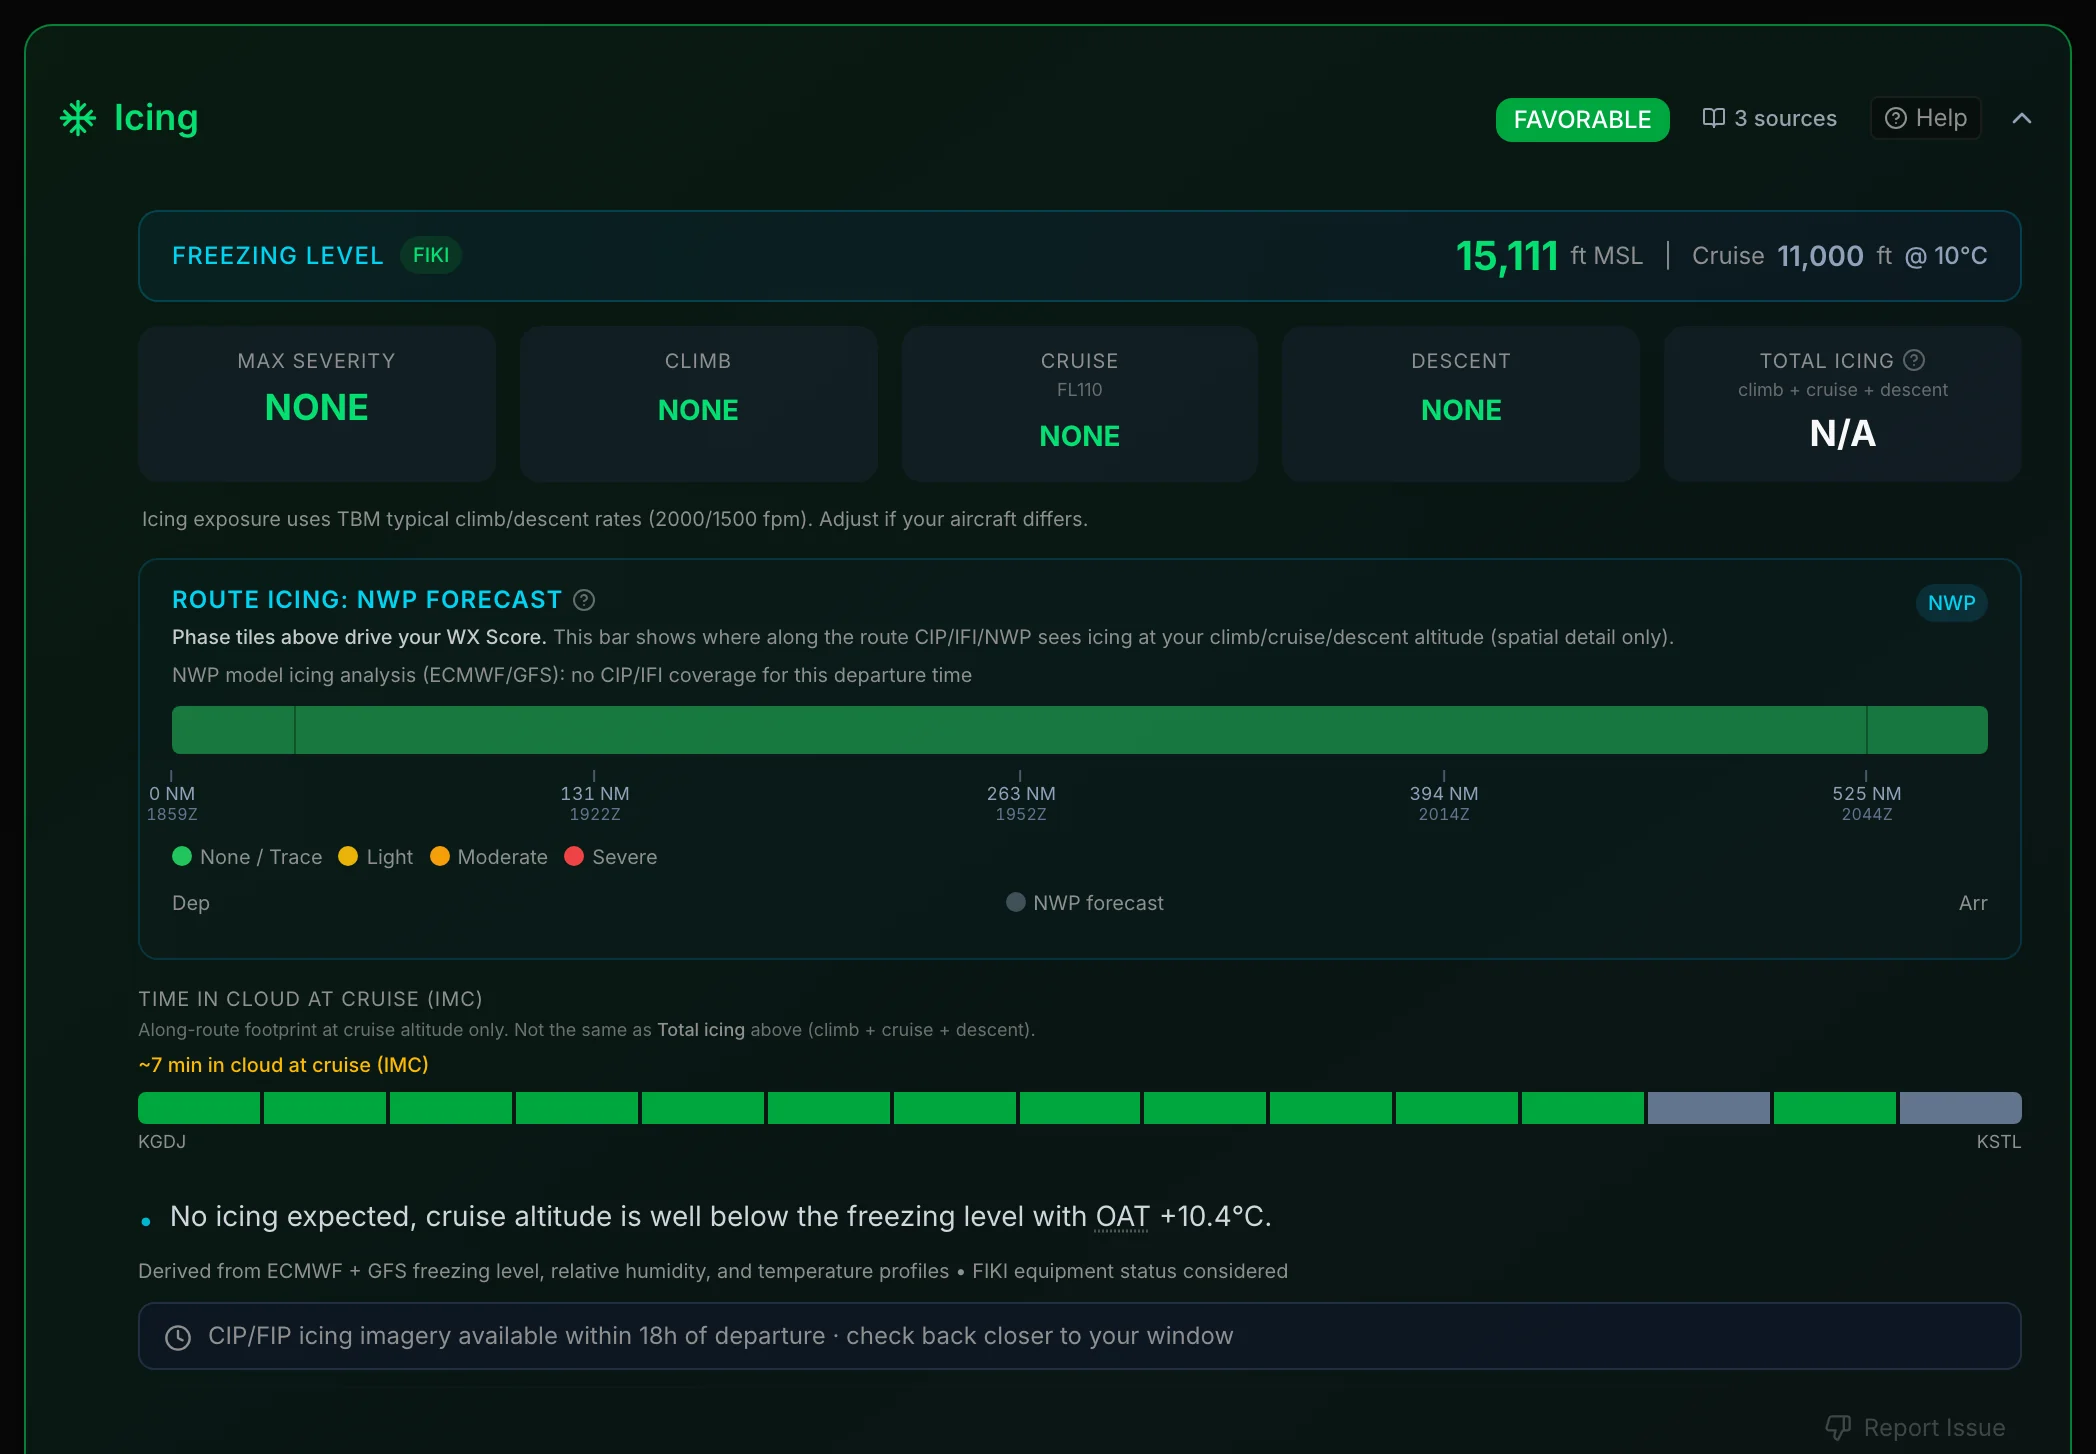Click the thumbs-down Report Issue icon

coord(1838,1427)
